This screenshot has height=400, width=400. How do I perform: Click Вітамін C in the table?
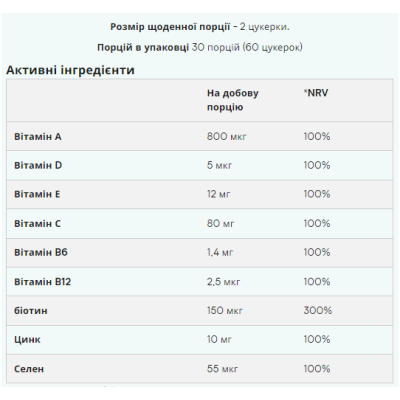(x=37, y=223)
